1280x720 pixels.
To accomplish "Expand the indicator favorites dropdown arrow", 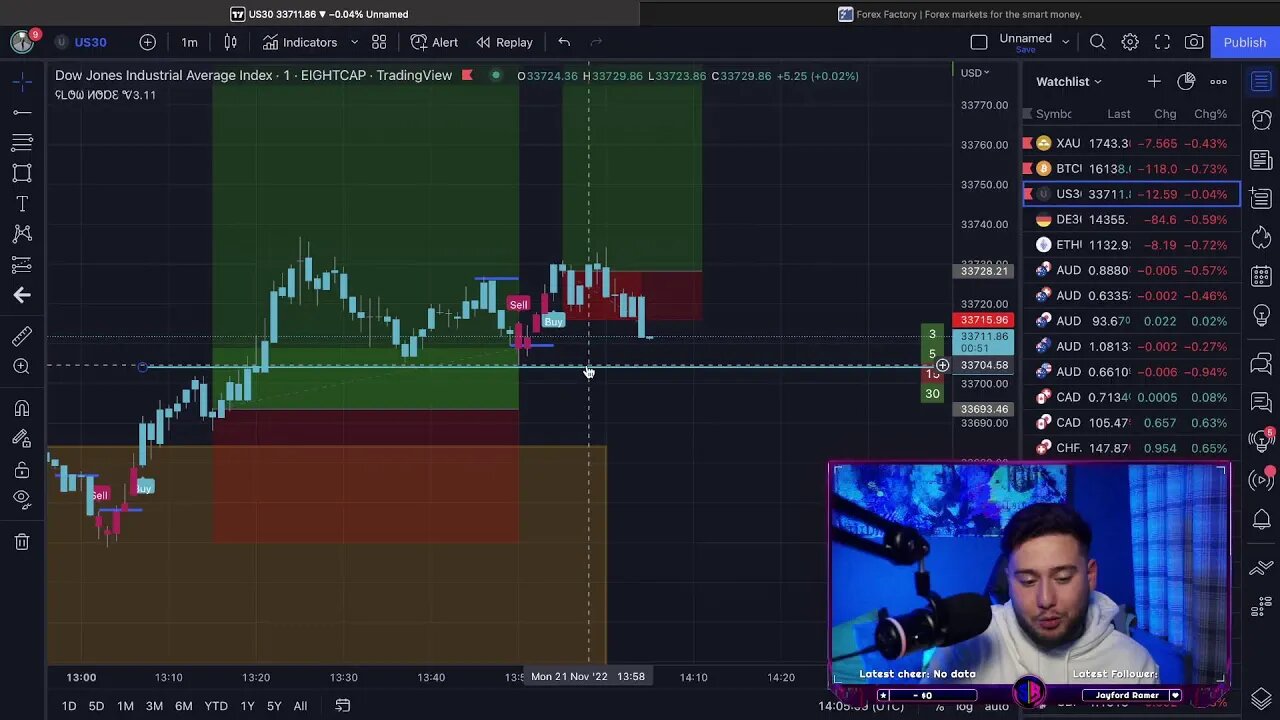I will [x=354, y=42].
